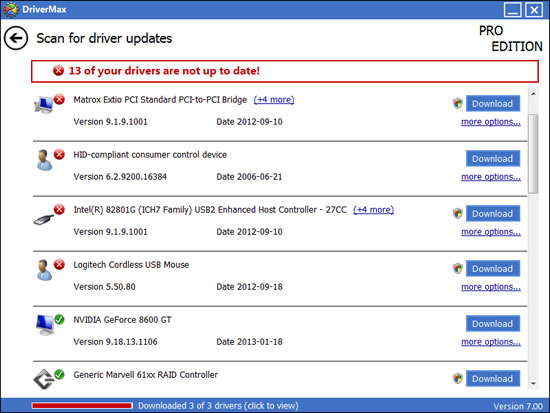Open more options for Logitech Cordless Mouse
Image resolution: width=550 pixels, height=413 pixels.
point(491,287)
